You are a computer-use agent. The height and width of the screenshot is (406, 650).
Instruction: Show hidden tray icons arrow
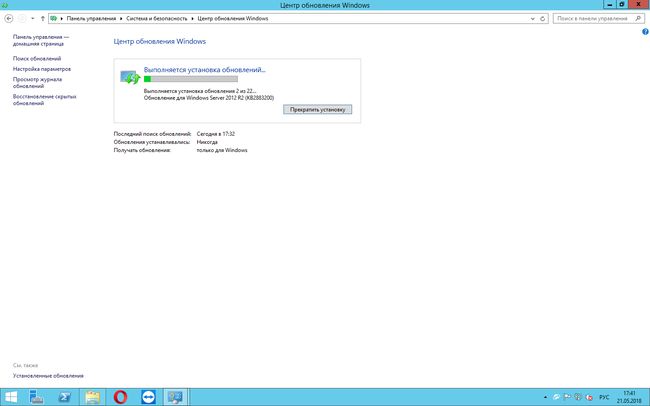coord(545,397)
